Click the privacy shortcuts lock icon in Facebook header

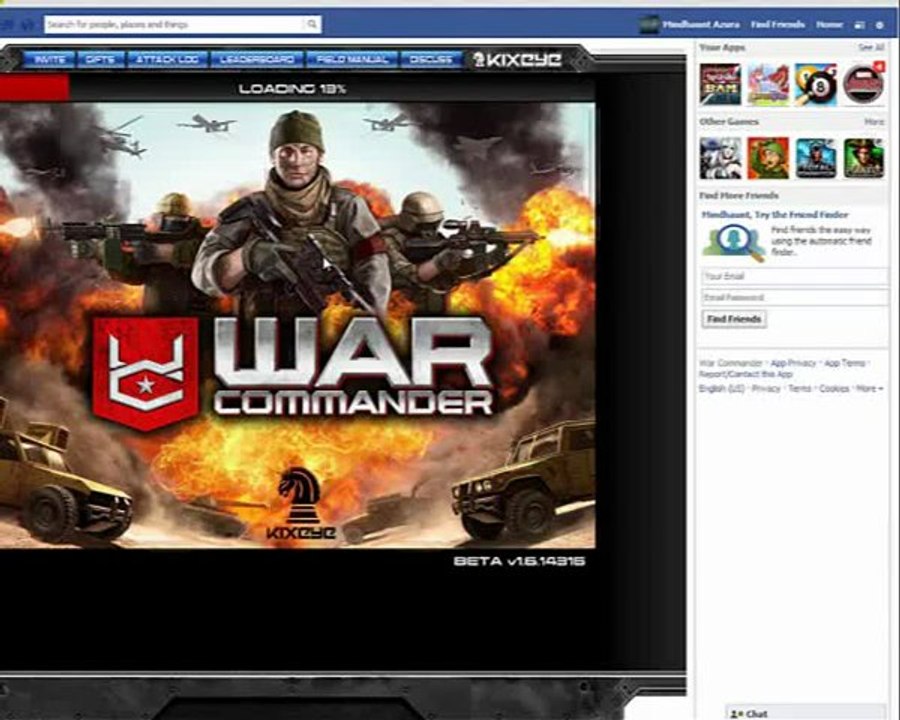(859, 25)
